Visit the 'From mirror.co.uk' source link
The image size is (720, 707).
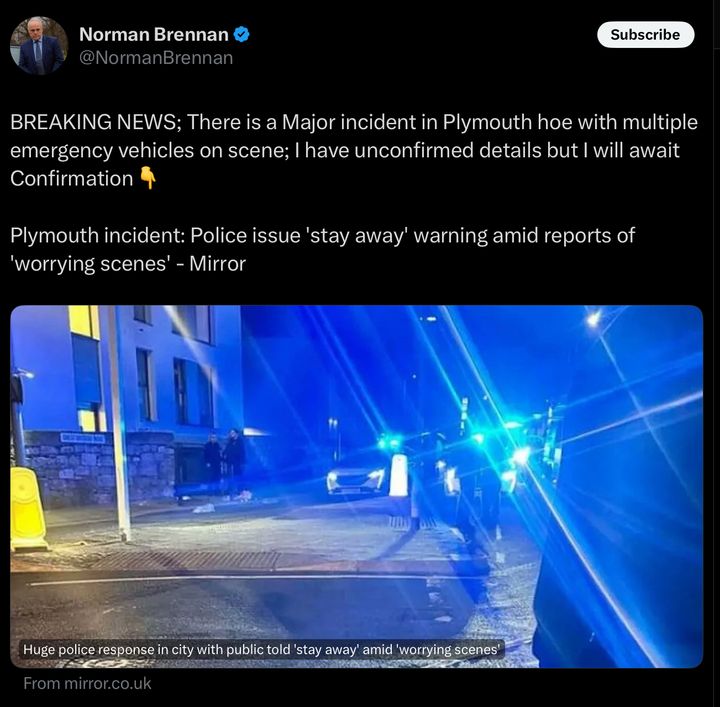(87, 683)
